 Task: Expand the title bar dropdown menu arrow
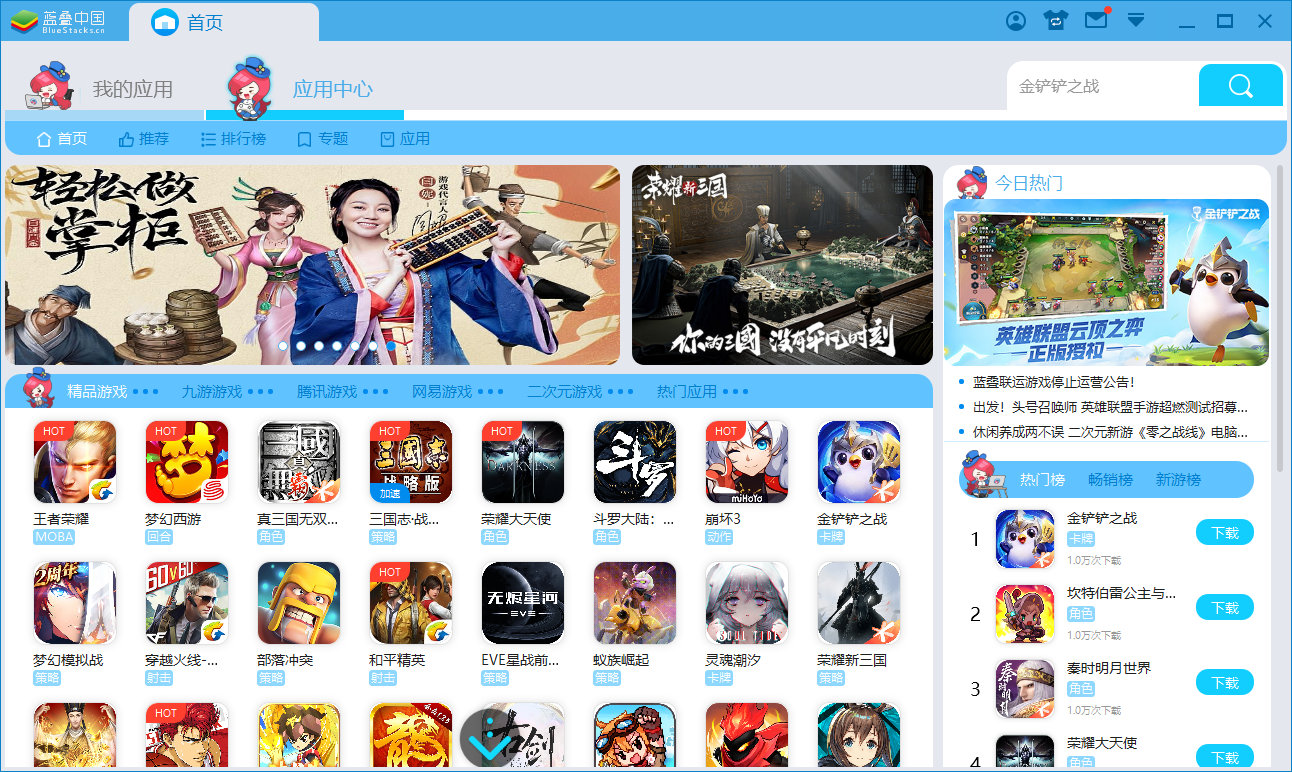[1136, 20]
